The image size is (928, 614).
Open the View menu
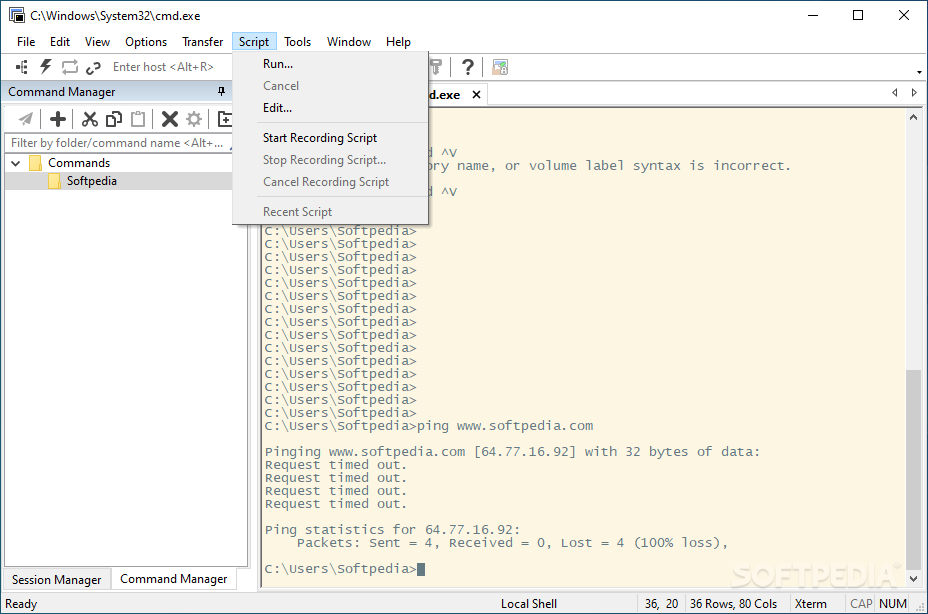coord(97,42)
